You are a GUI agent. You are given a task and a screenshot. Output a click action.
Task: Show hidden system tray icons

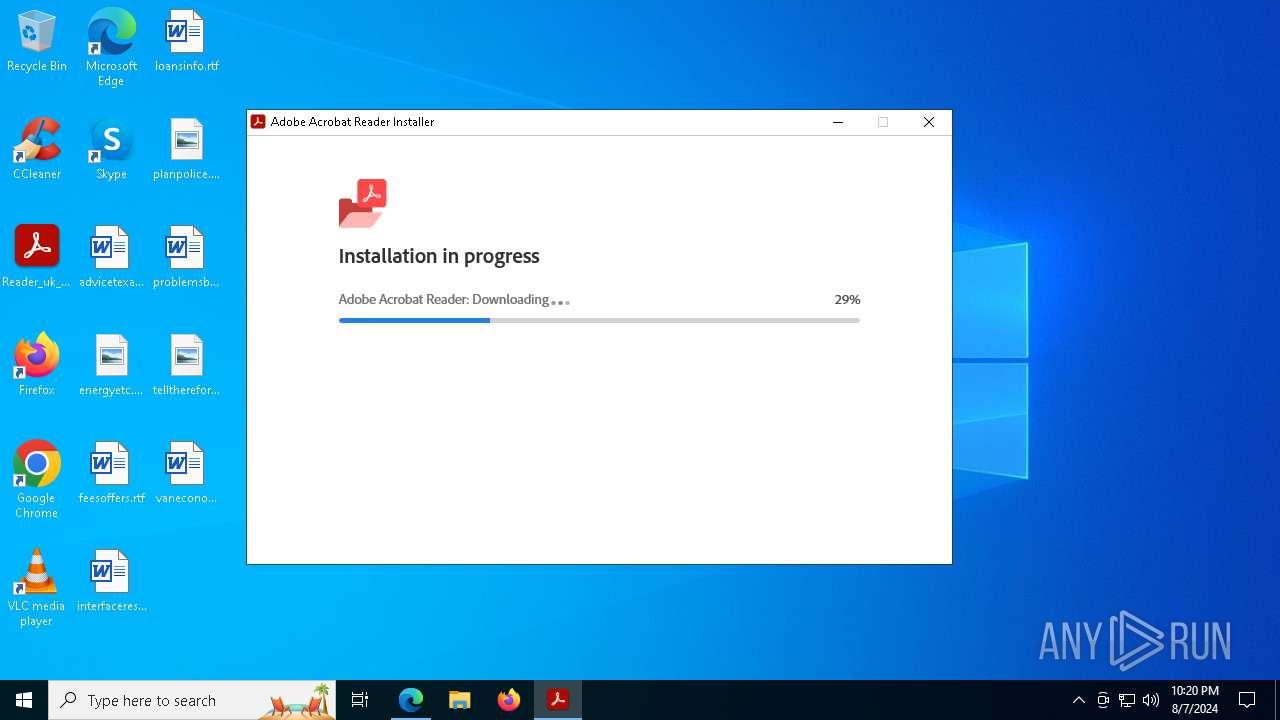tap(1078, 700)
